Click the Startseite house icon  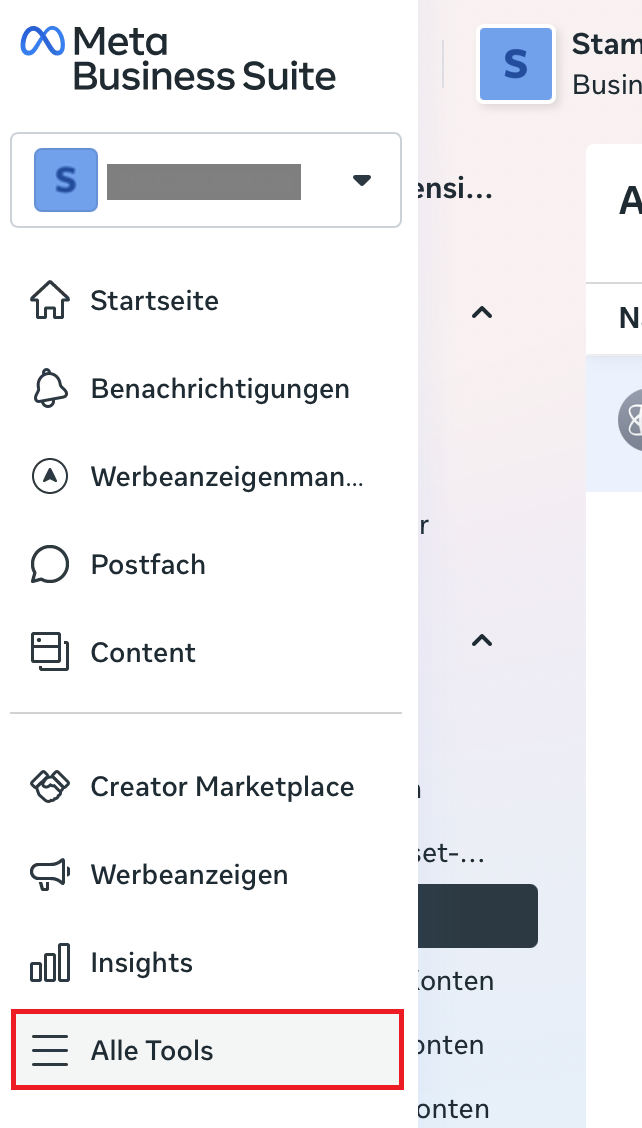click(50, 300)
